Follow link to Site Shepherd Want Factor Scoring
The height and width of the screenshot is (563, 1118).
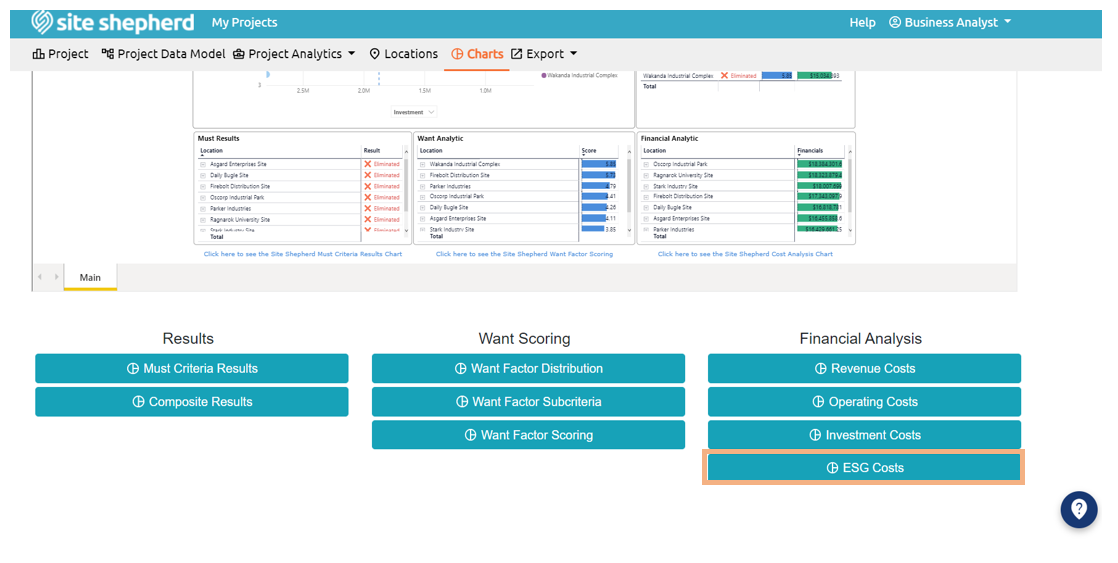(524, 254)
